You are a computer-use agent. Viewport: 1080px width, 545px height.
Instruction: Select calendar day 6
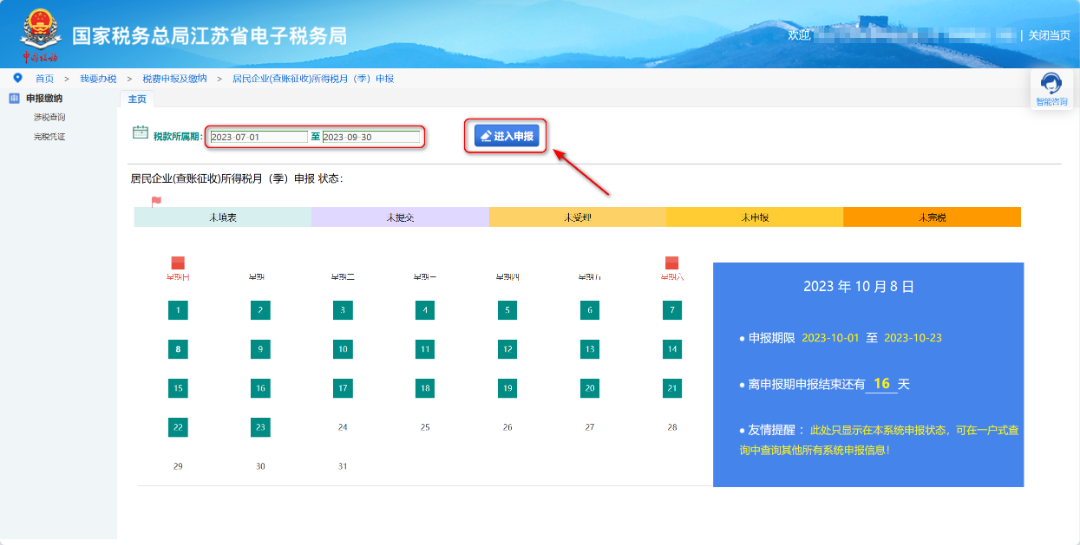[x=590, y=310]
